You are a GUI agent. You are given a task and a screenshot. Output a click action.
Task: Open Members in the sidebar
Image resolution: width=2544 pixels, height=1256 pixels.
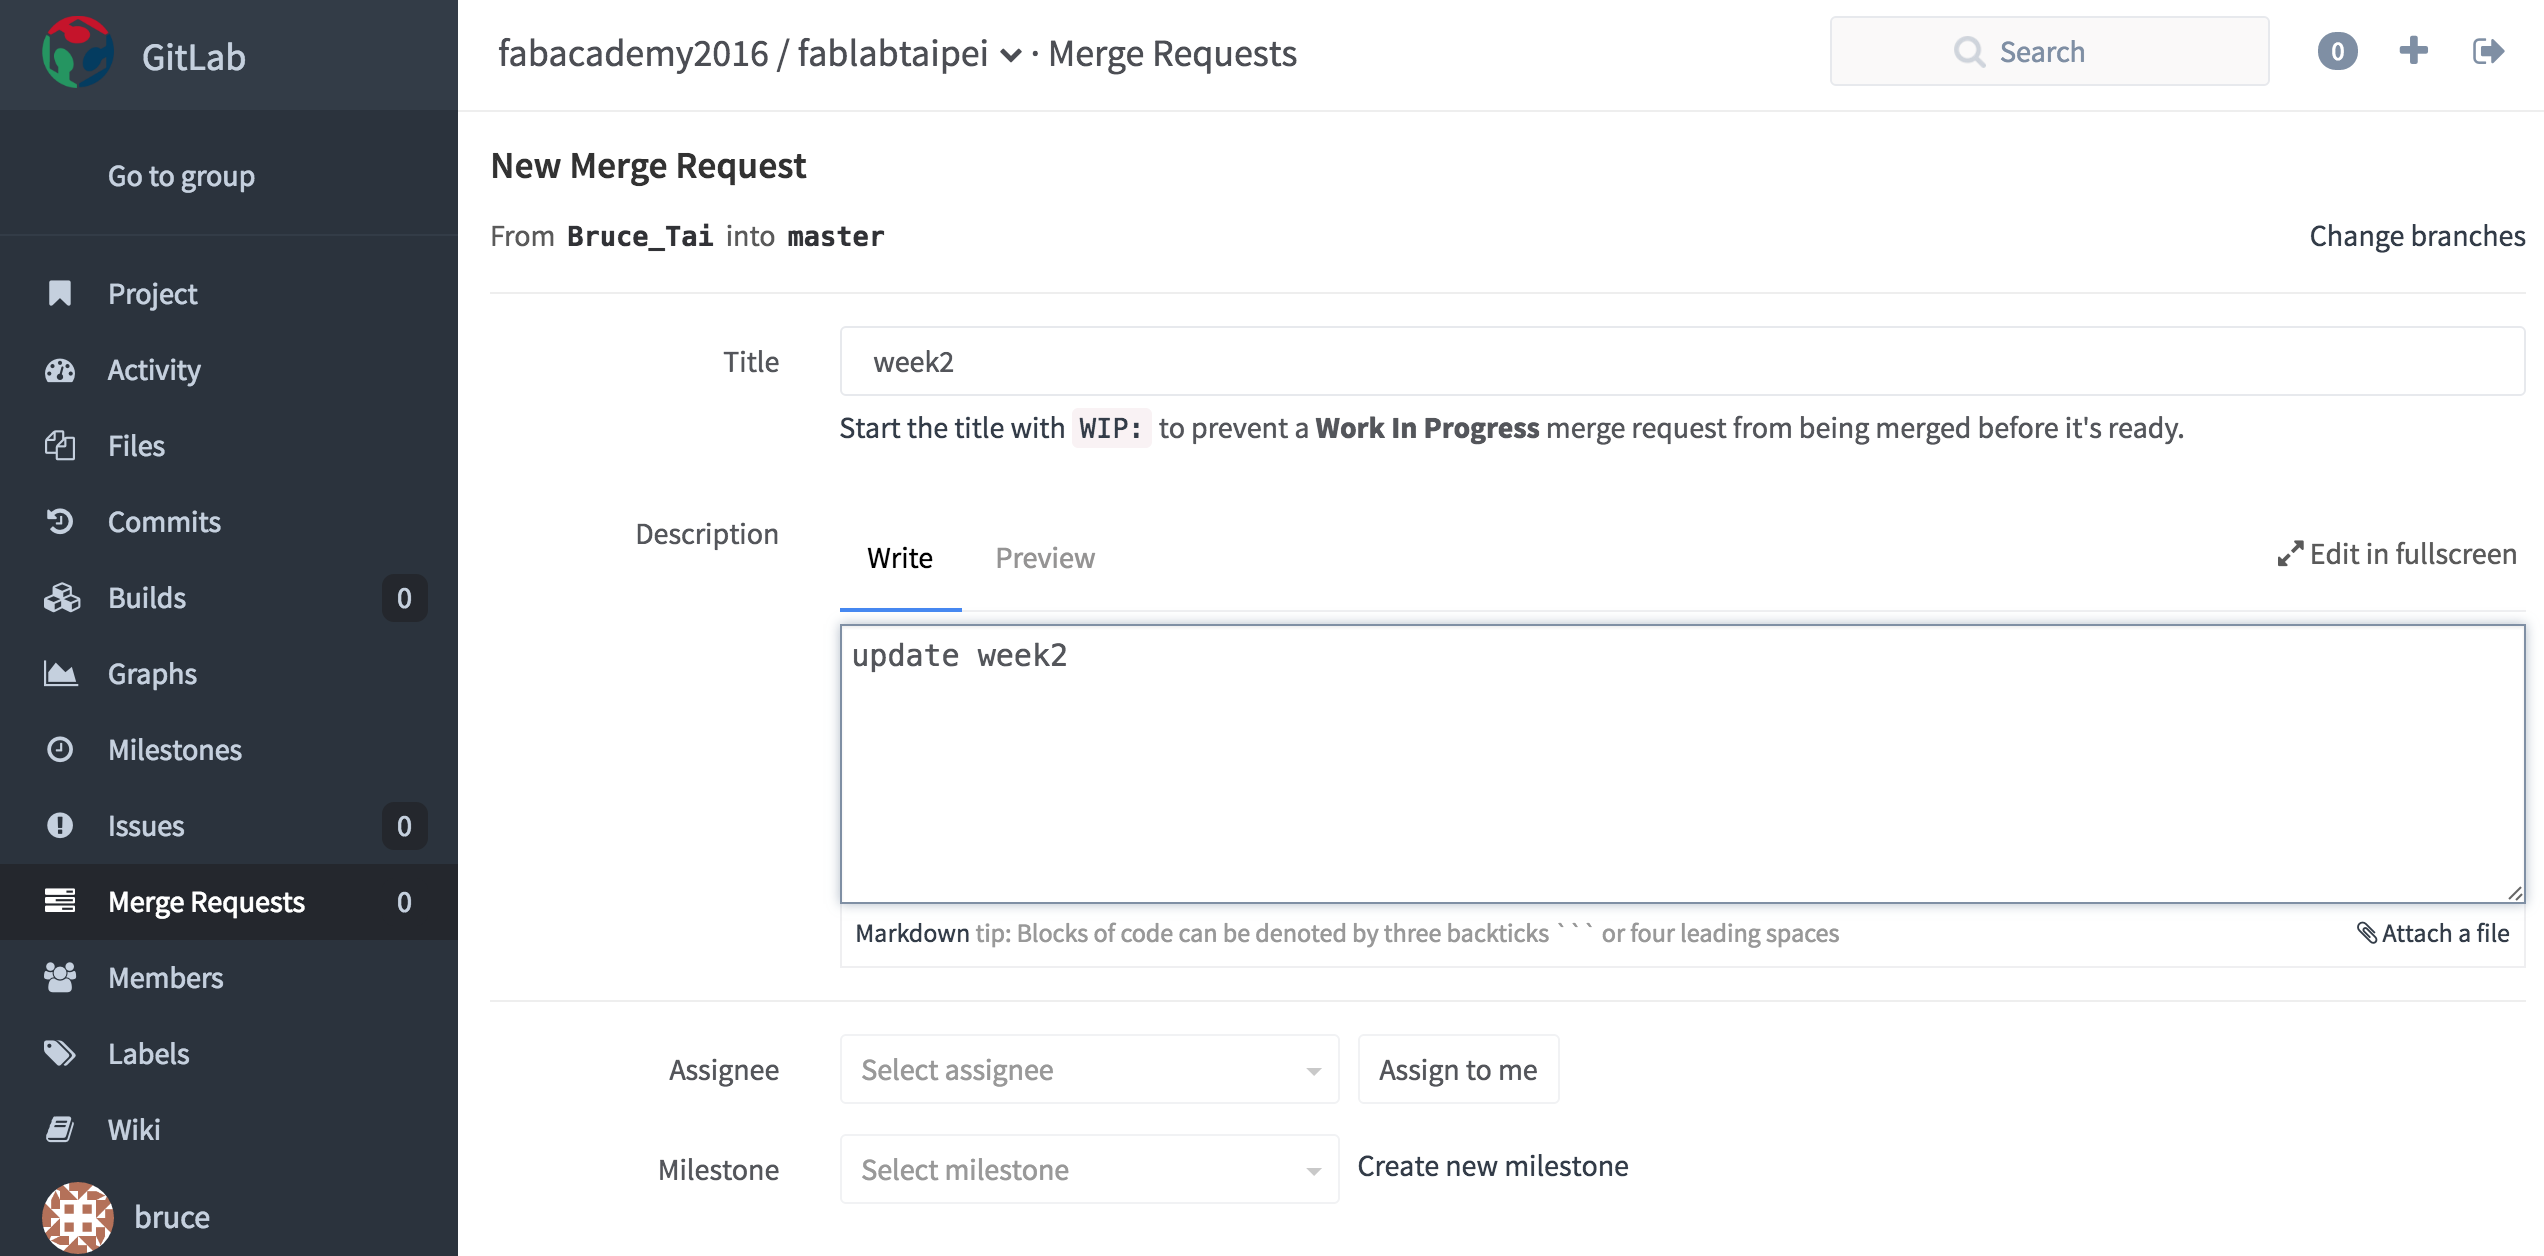pyautogui.click(x=229, y=978)
